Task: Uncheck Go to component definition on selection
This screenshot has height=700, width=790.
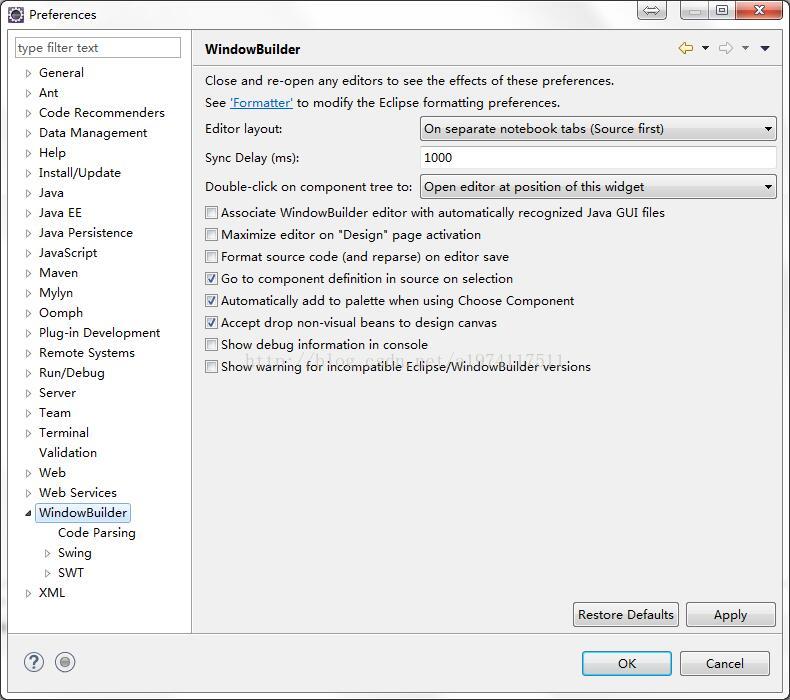Action: click(x=212, y=279)
